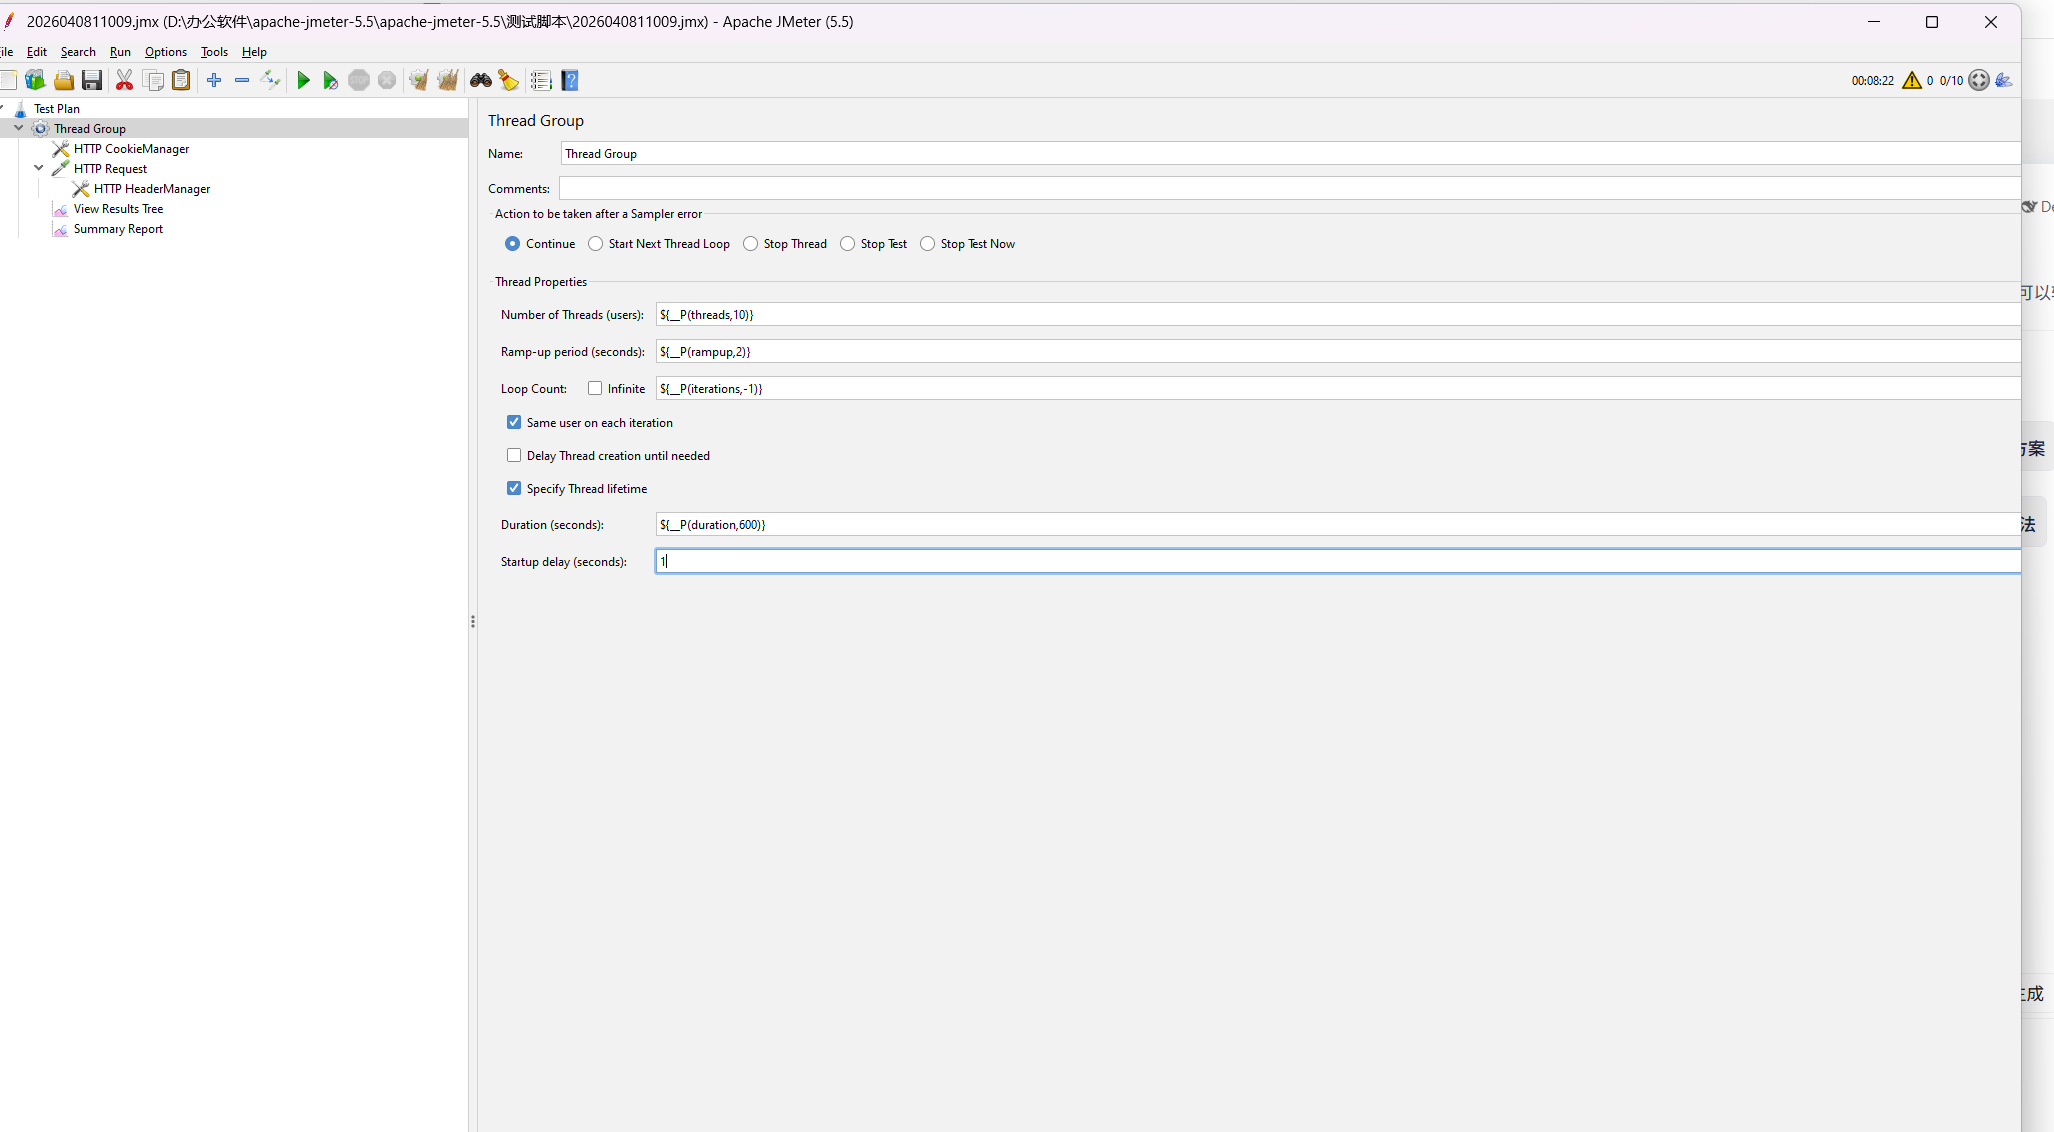Select the Stop Thread radio button
The image size is (2054, 1132).
751,244
